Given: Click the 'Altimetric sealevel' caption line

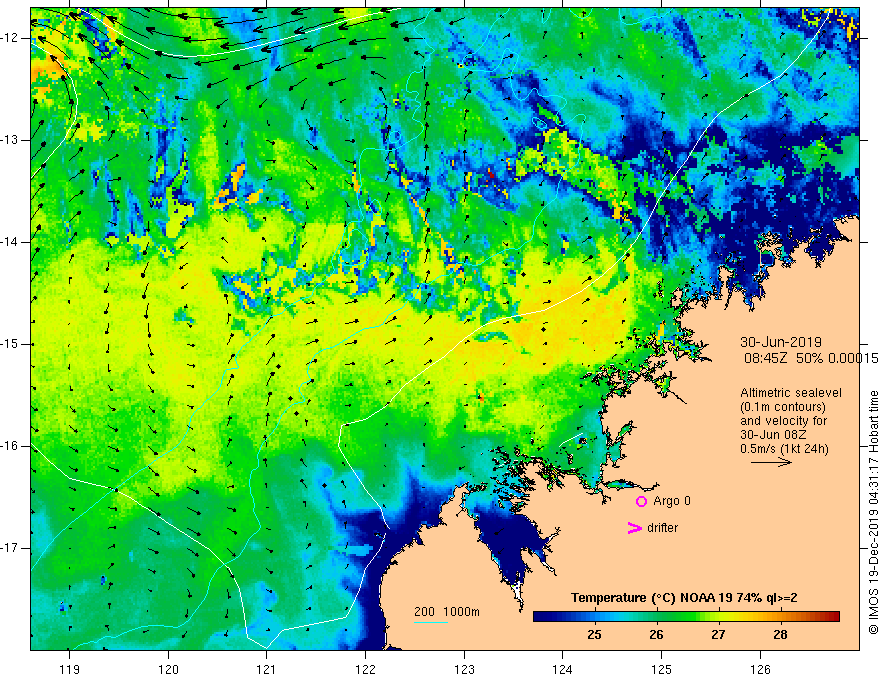Looking at the screenshot, I should point(791,393).
